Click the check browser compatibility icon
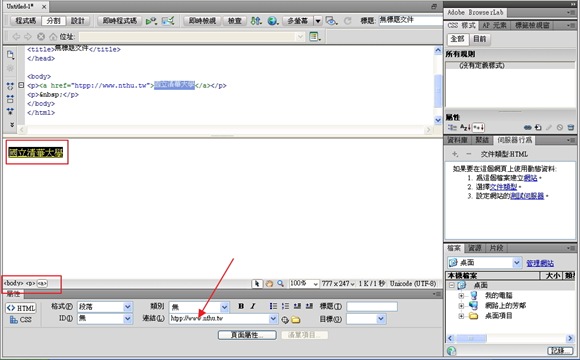 pyautogui.click(x=151, y=21)
